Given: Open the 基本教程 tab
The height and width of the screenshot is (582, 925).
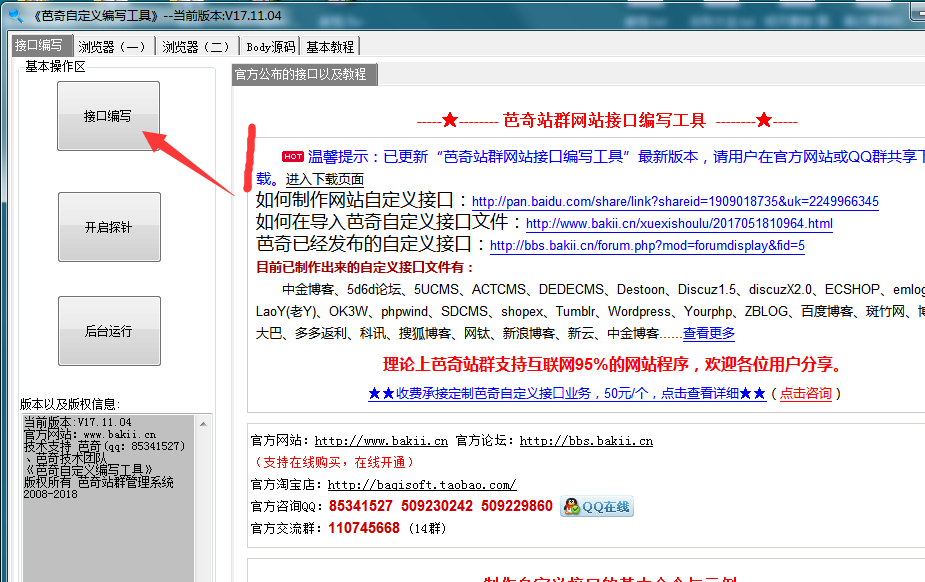Looking at the screenshot, I should [x=330, y=47].
